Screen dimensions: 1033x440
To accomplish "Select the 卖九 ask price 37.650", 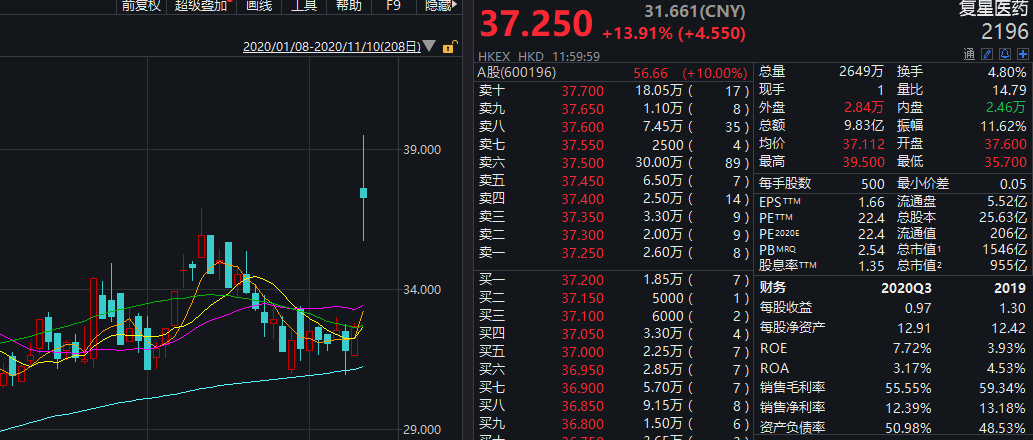I will 582,109.
